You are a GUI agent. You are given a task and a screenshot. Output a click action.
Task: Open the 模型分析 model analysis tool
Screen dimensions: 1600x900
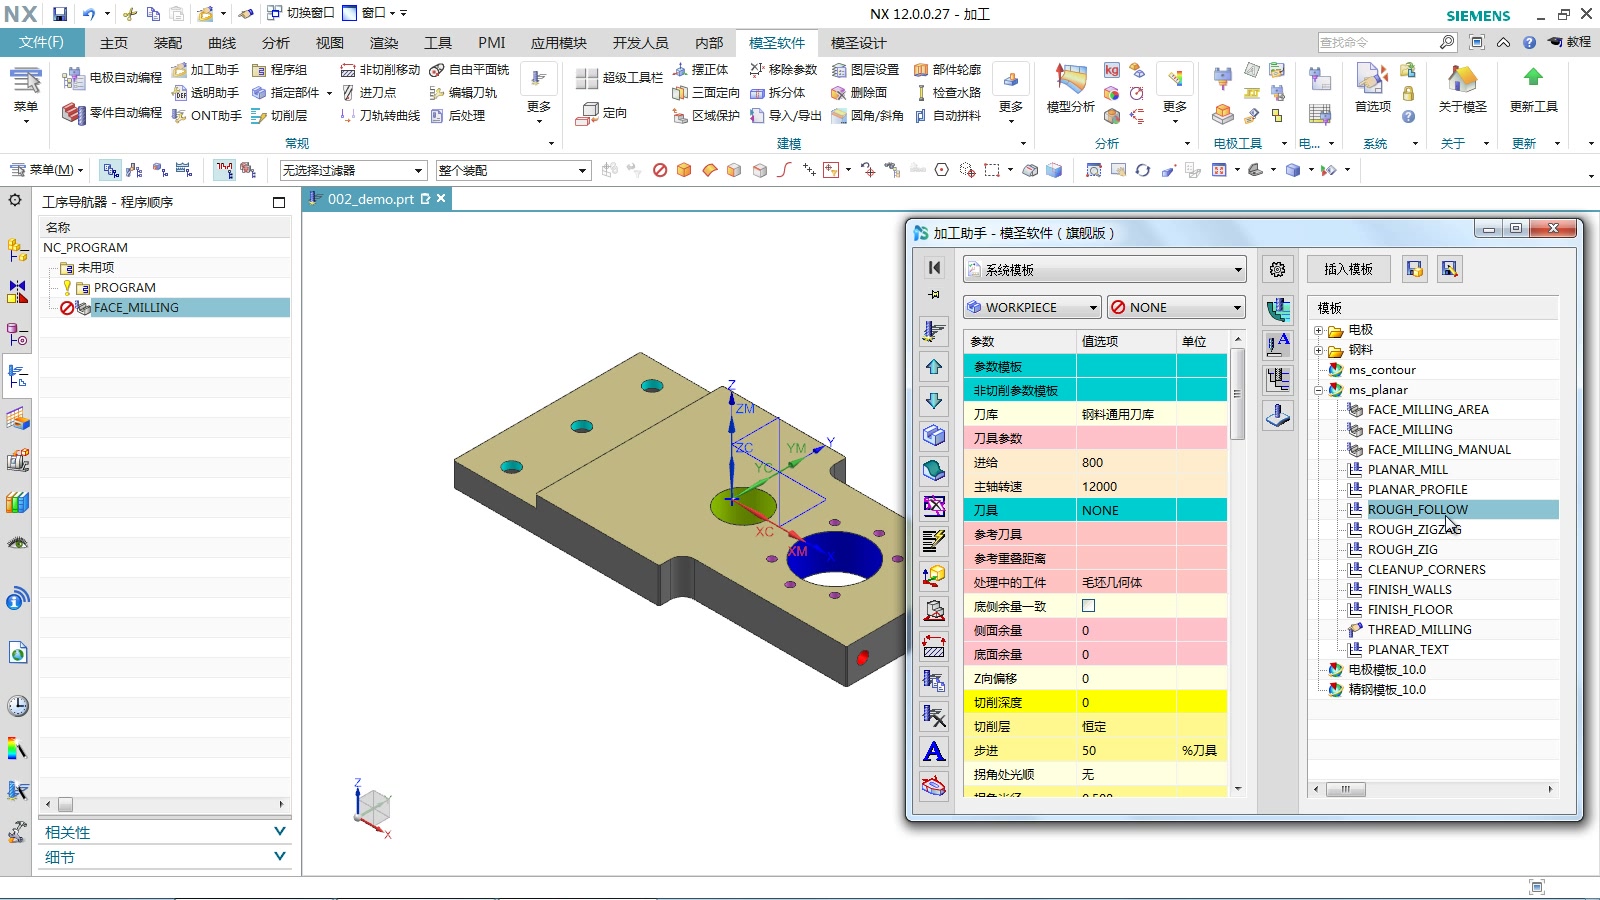point(1070,88)
